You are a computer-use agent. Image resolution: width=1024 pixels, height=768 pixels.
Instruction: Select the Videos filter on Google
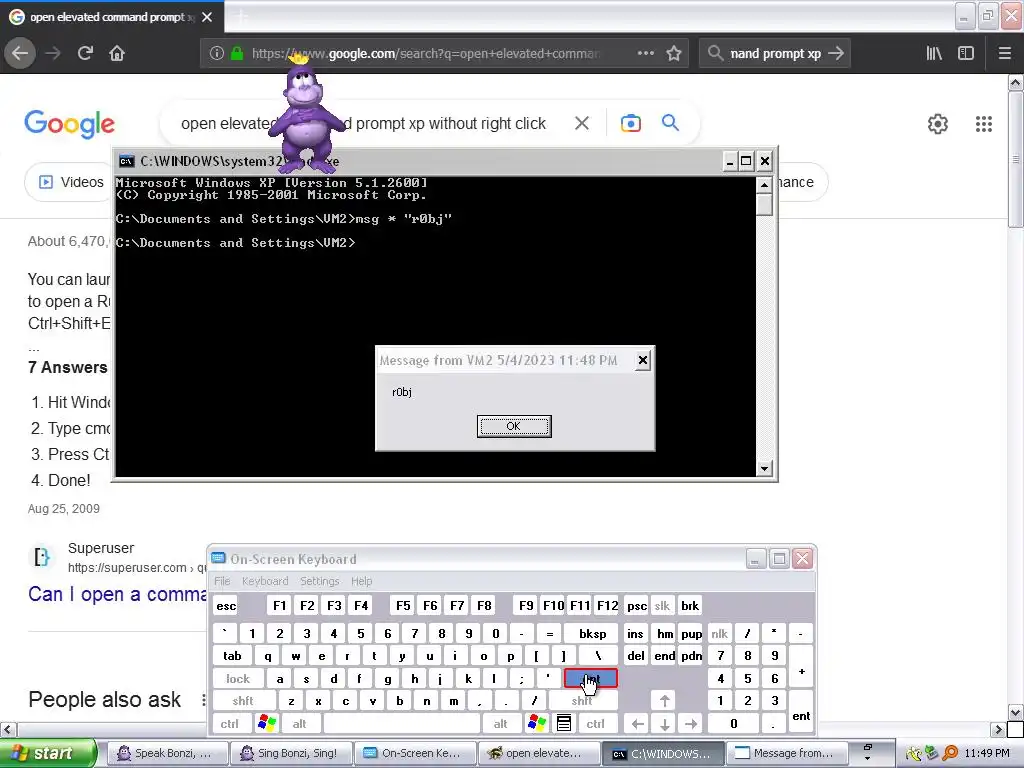[x=71, y=182]
